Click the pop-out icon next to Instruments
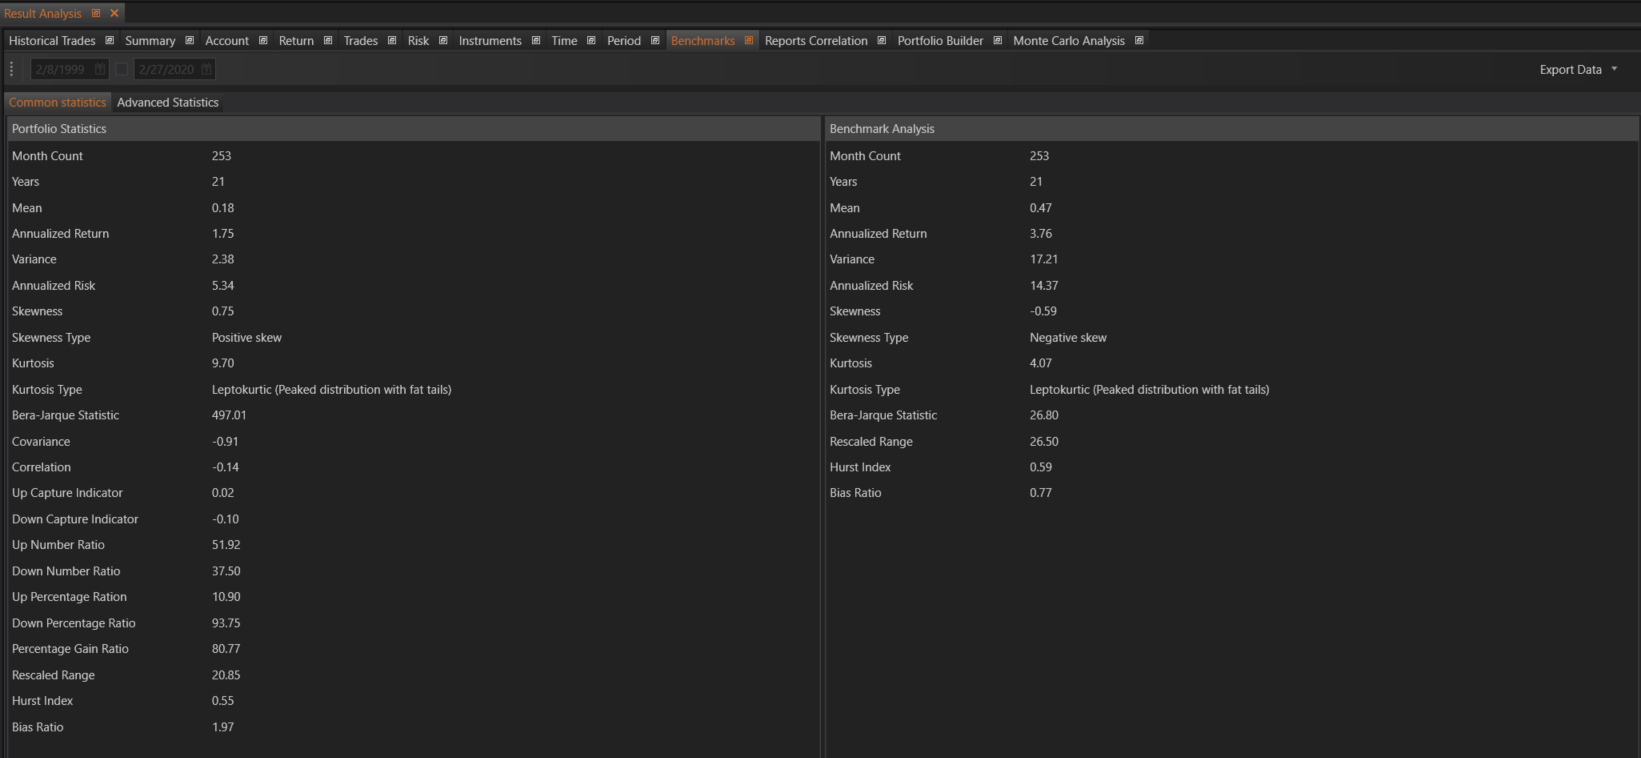The image size is (1641, 758). (536, 41)
